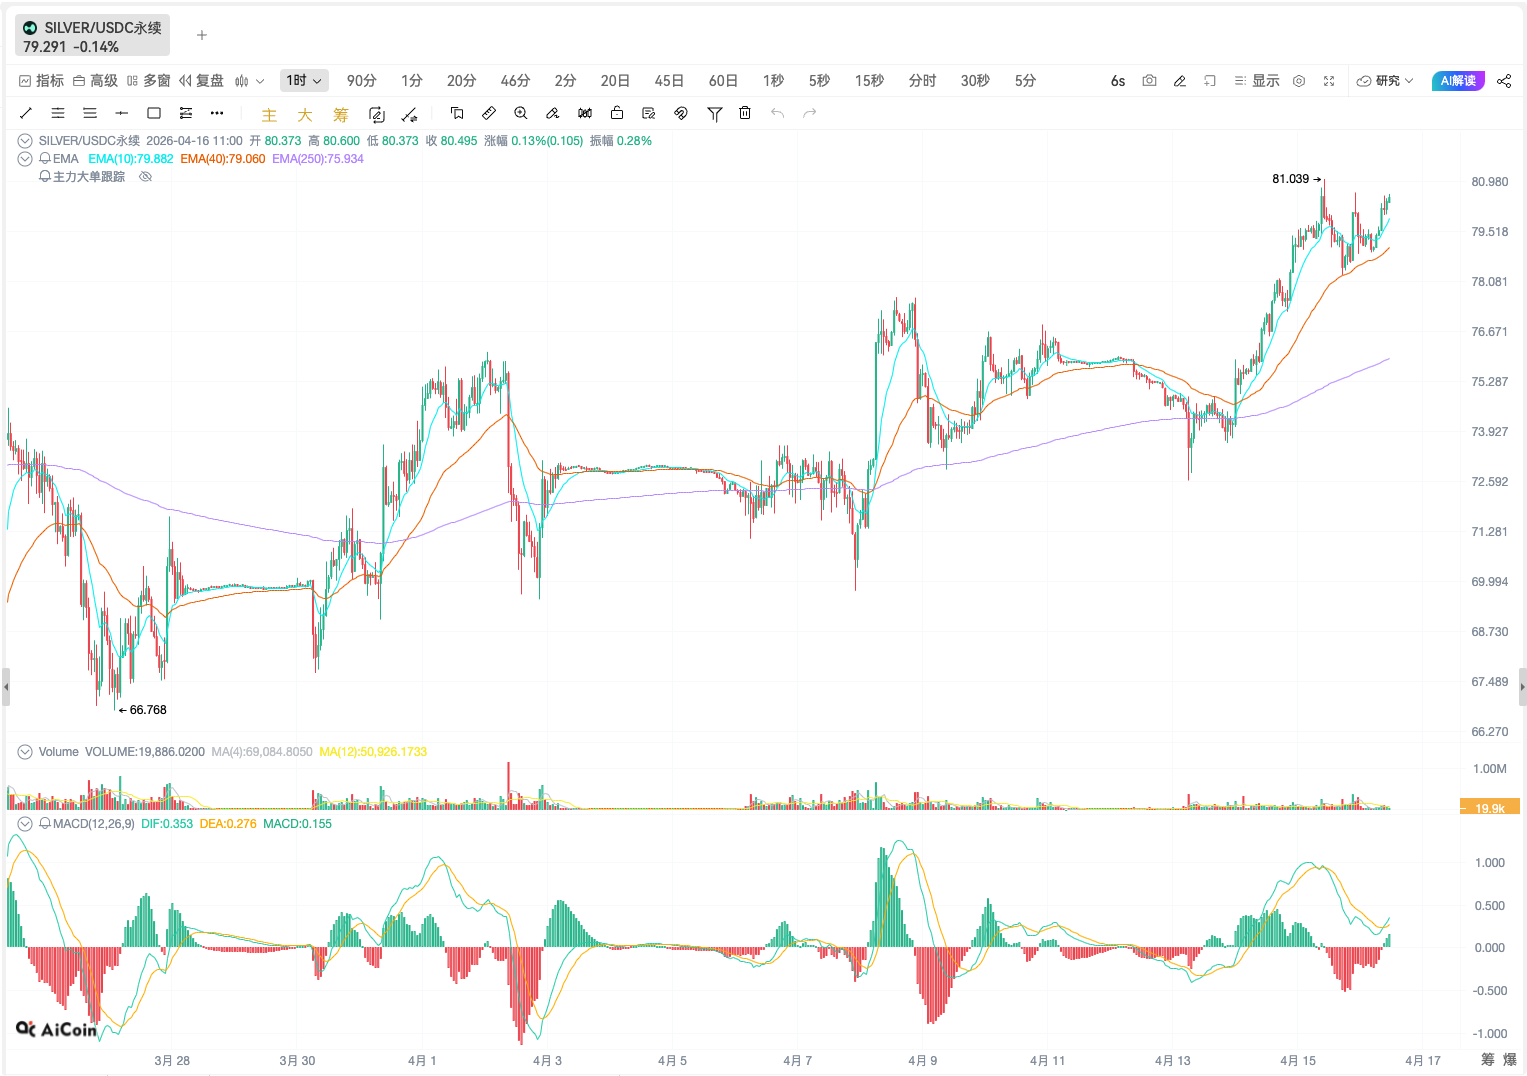The image size is (1527, 1076).
Task: Click the AI解读 button
Action: point(1457,81)
